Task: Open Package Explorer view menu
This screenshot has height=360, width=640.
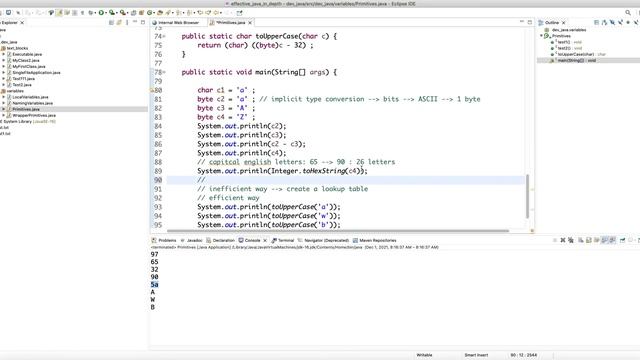Action: (x=127, y=23)
